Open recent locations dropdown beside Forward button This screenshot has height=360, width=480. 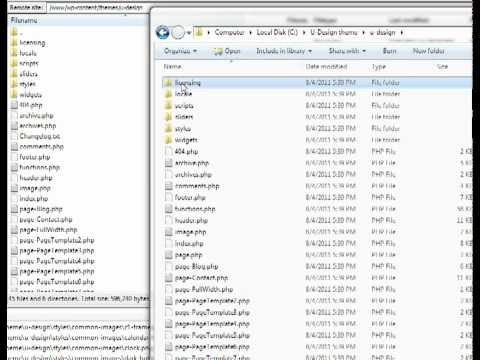click(x=189, y=33)
